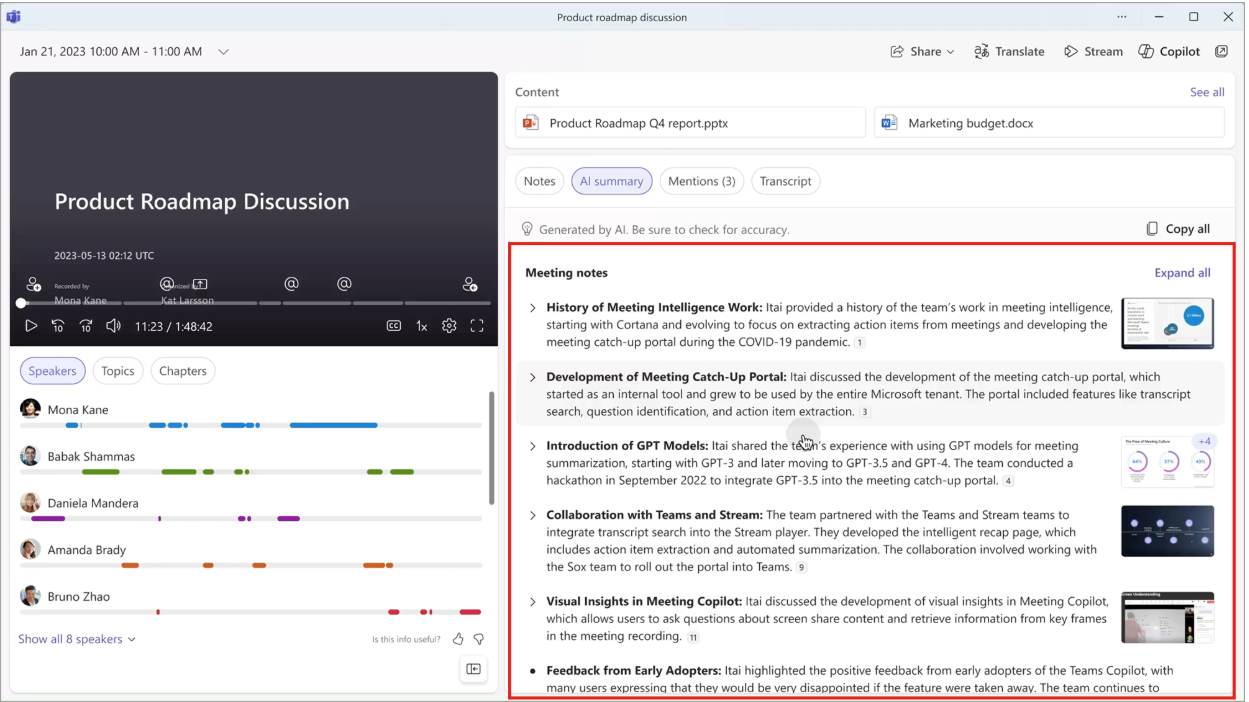Open the recording in Stream

tap(1093, 51)
